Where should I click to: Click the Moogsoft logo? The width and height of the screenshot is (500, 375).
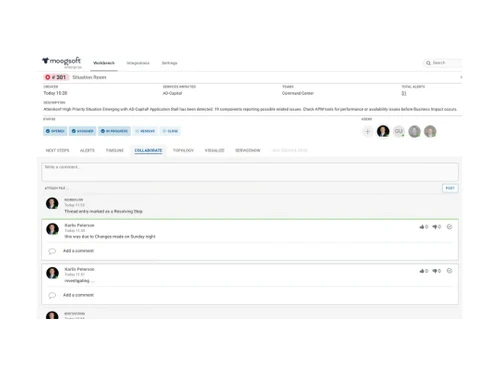pos(62,62)
